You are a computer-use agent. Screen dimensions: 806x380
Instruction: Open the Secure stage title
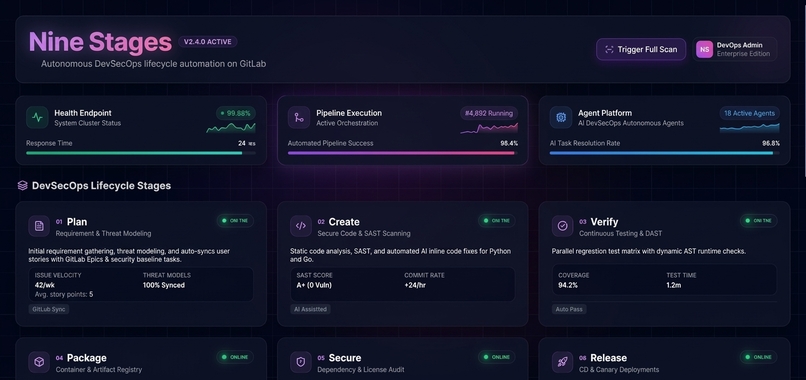point(345,358)
